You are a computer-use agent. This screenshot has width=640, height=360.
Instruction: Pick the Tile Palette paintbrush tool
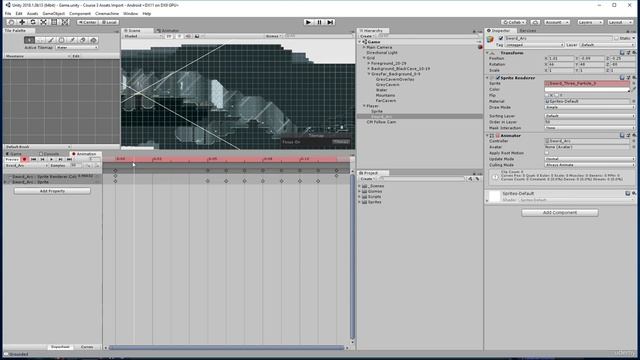point(51,40)
